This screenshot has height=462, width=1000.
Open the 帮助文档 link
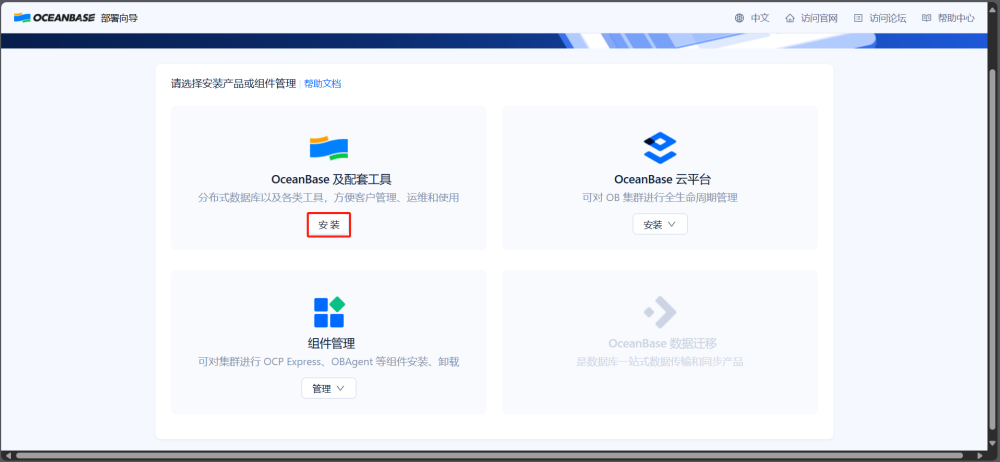coord(323,84)
